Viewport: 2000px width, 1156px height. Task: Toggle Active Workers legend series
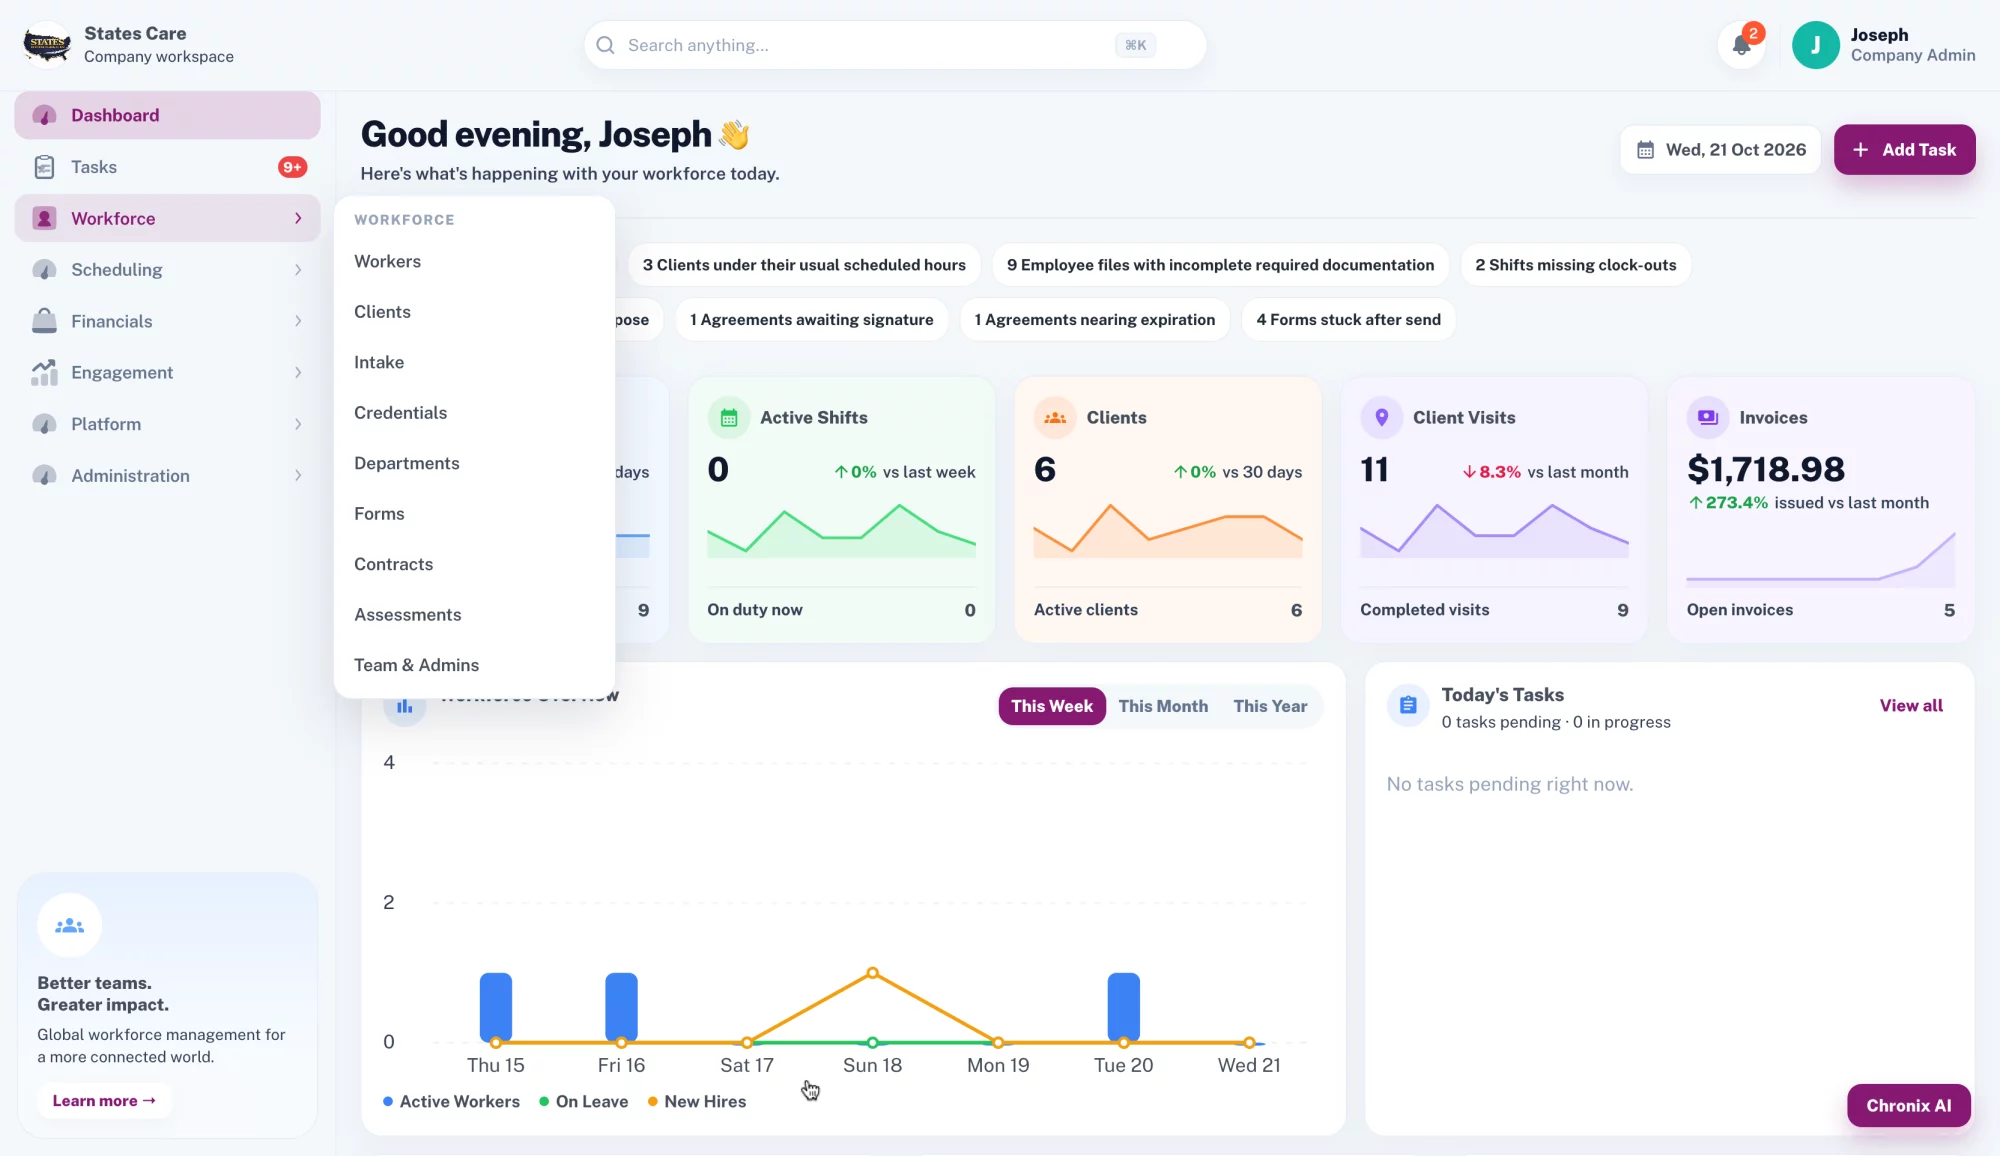[451, 1101]
